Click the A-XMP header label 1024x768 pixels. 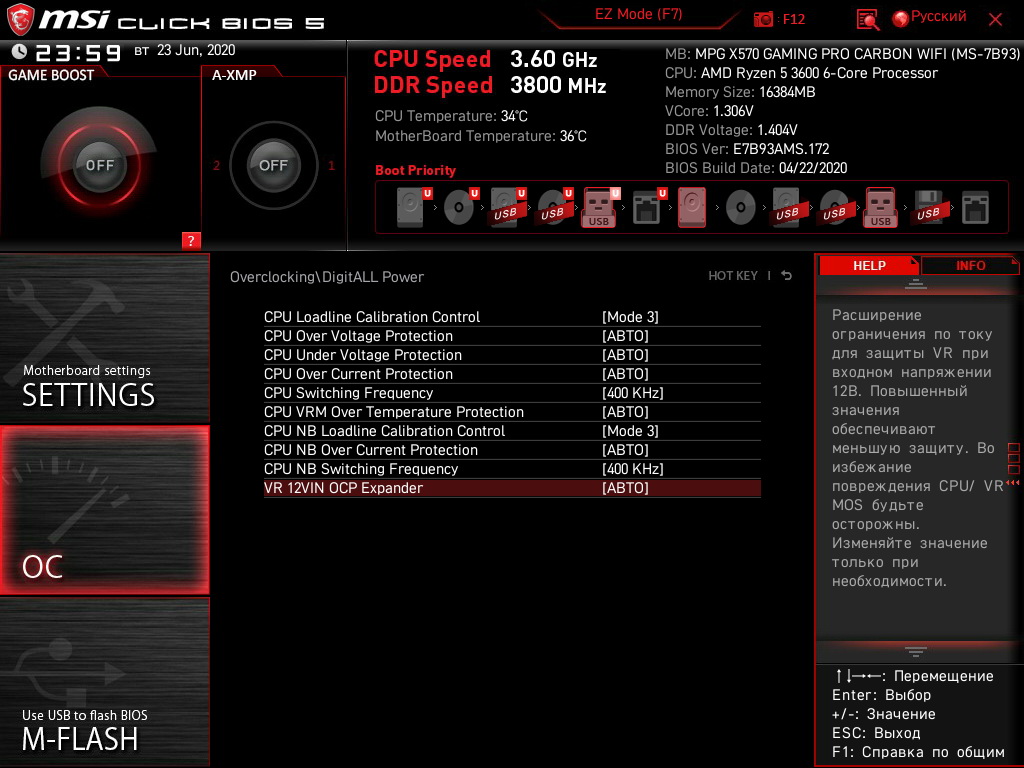(234, 75)
